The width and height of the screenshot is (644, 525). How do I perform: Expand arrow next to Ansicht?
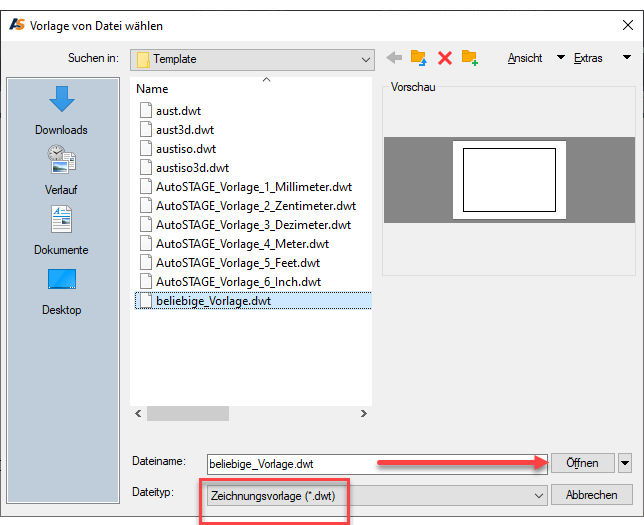(560, 57)
